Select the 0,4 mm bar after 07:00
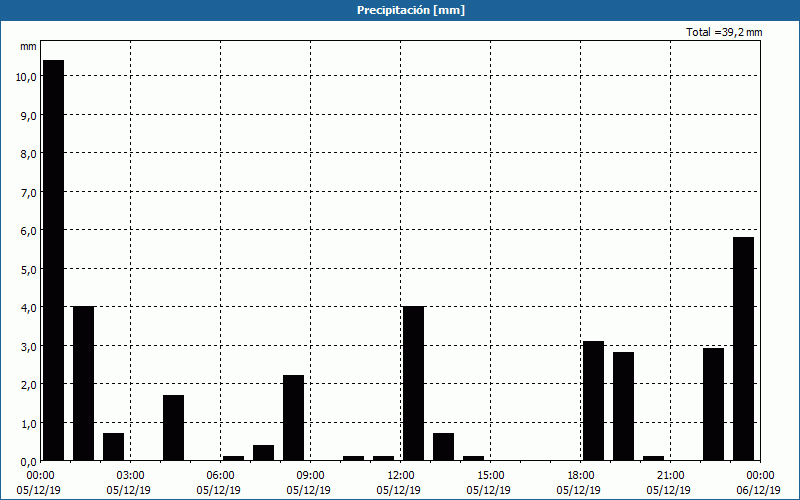The width and height of the screenshot is (800, 500). (263, 453)
